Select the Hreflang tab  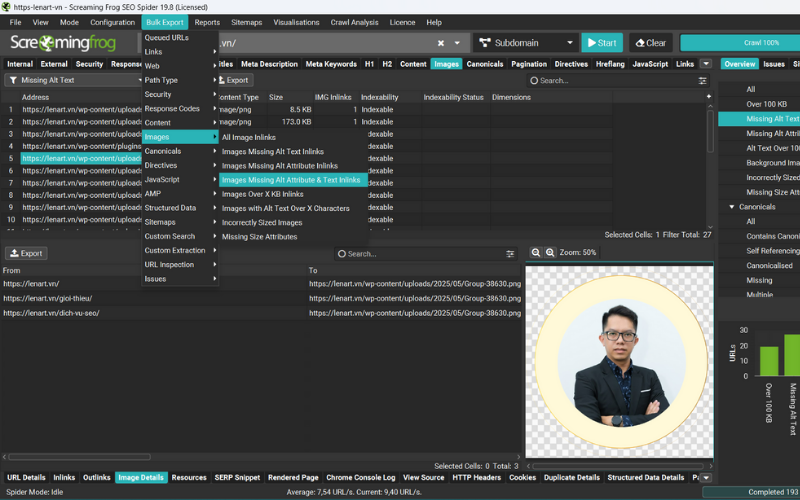609,64
